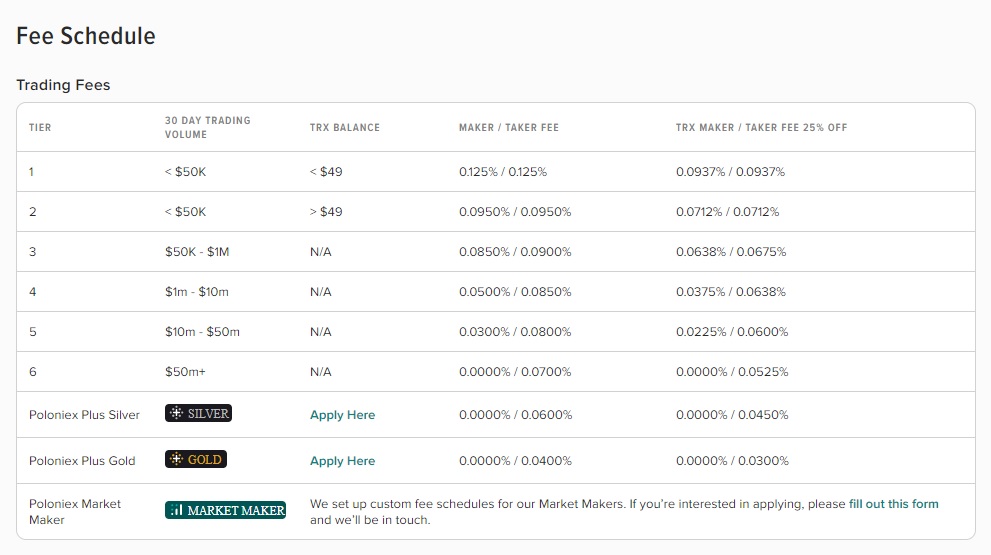
Task: Click the TRX MAKER / TAKER FEE 25% OFF header
Action: tap(762, 127)
